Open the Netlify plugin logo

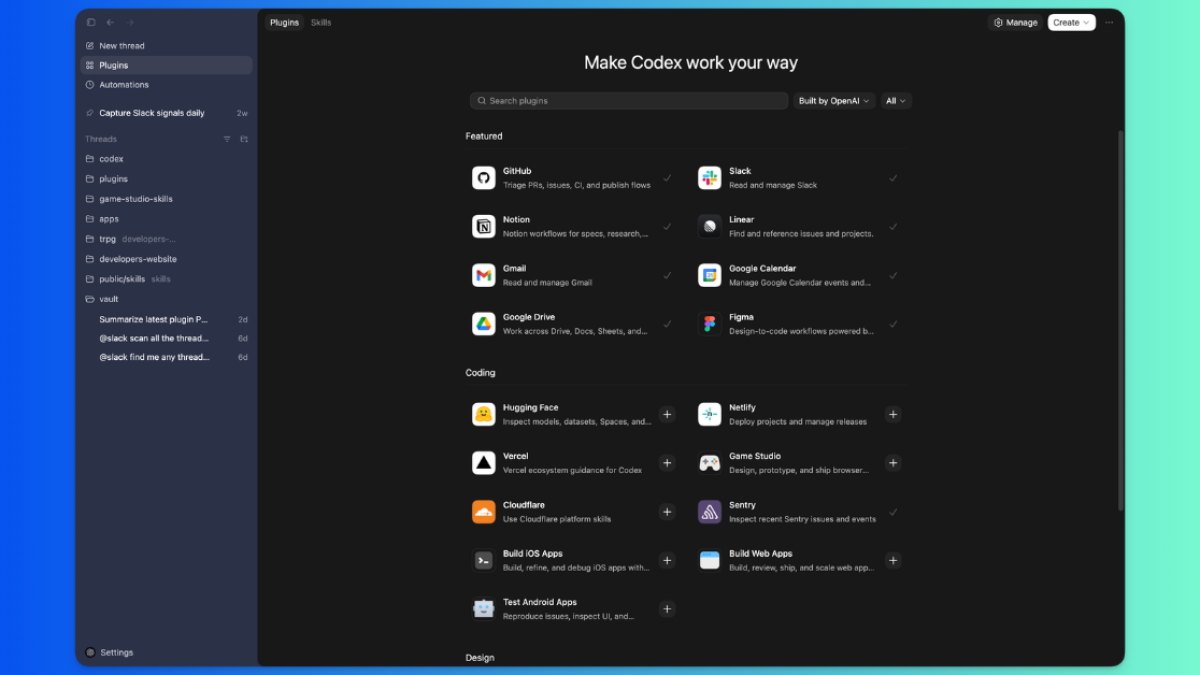coord(710,414)
